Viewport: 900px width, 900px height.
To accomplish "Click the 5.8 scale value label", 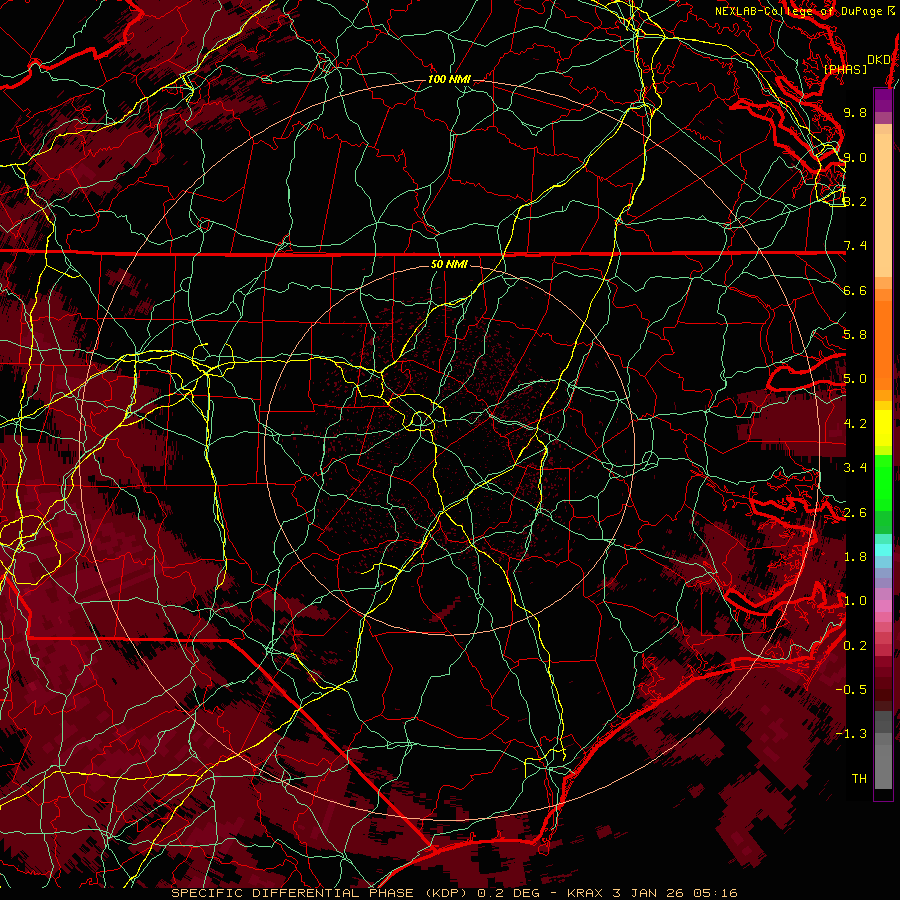I will pos(855,335).
